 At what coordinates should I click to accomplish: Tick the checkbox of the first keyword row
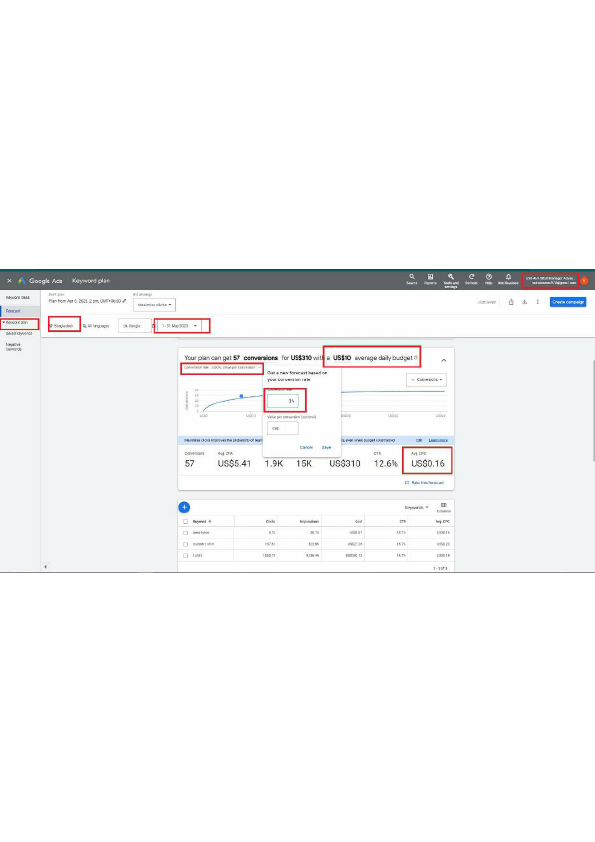[x=186, y=533]
